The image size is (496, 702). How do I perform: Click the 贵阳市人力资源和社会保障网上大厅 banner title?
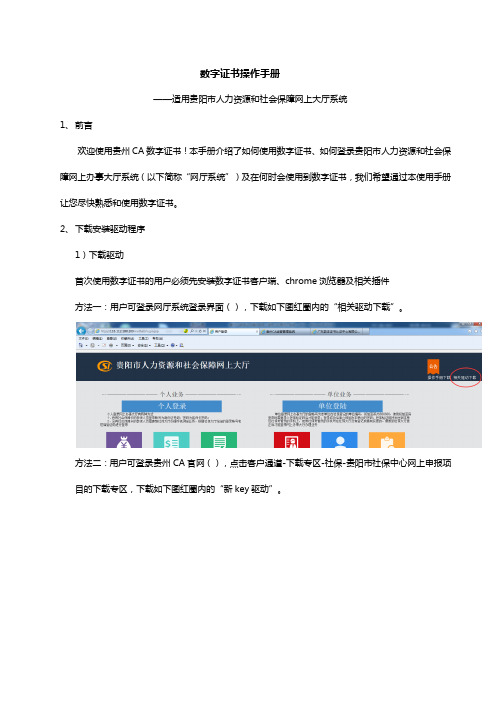point(183,365)
